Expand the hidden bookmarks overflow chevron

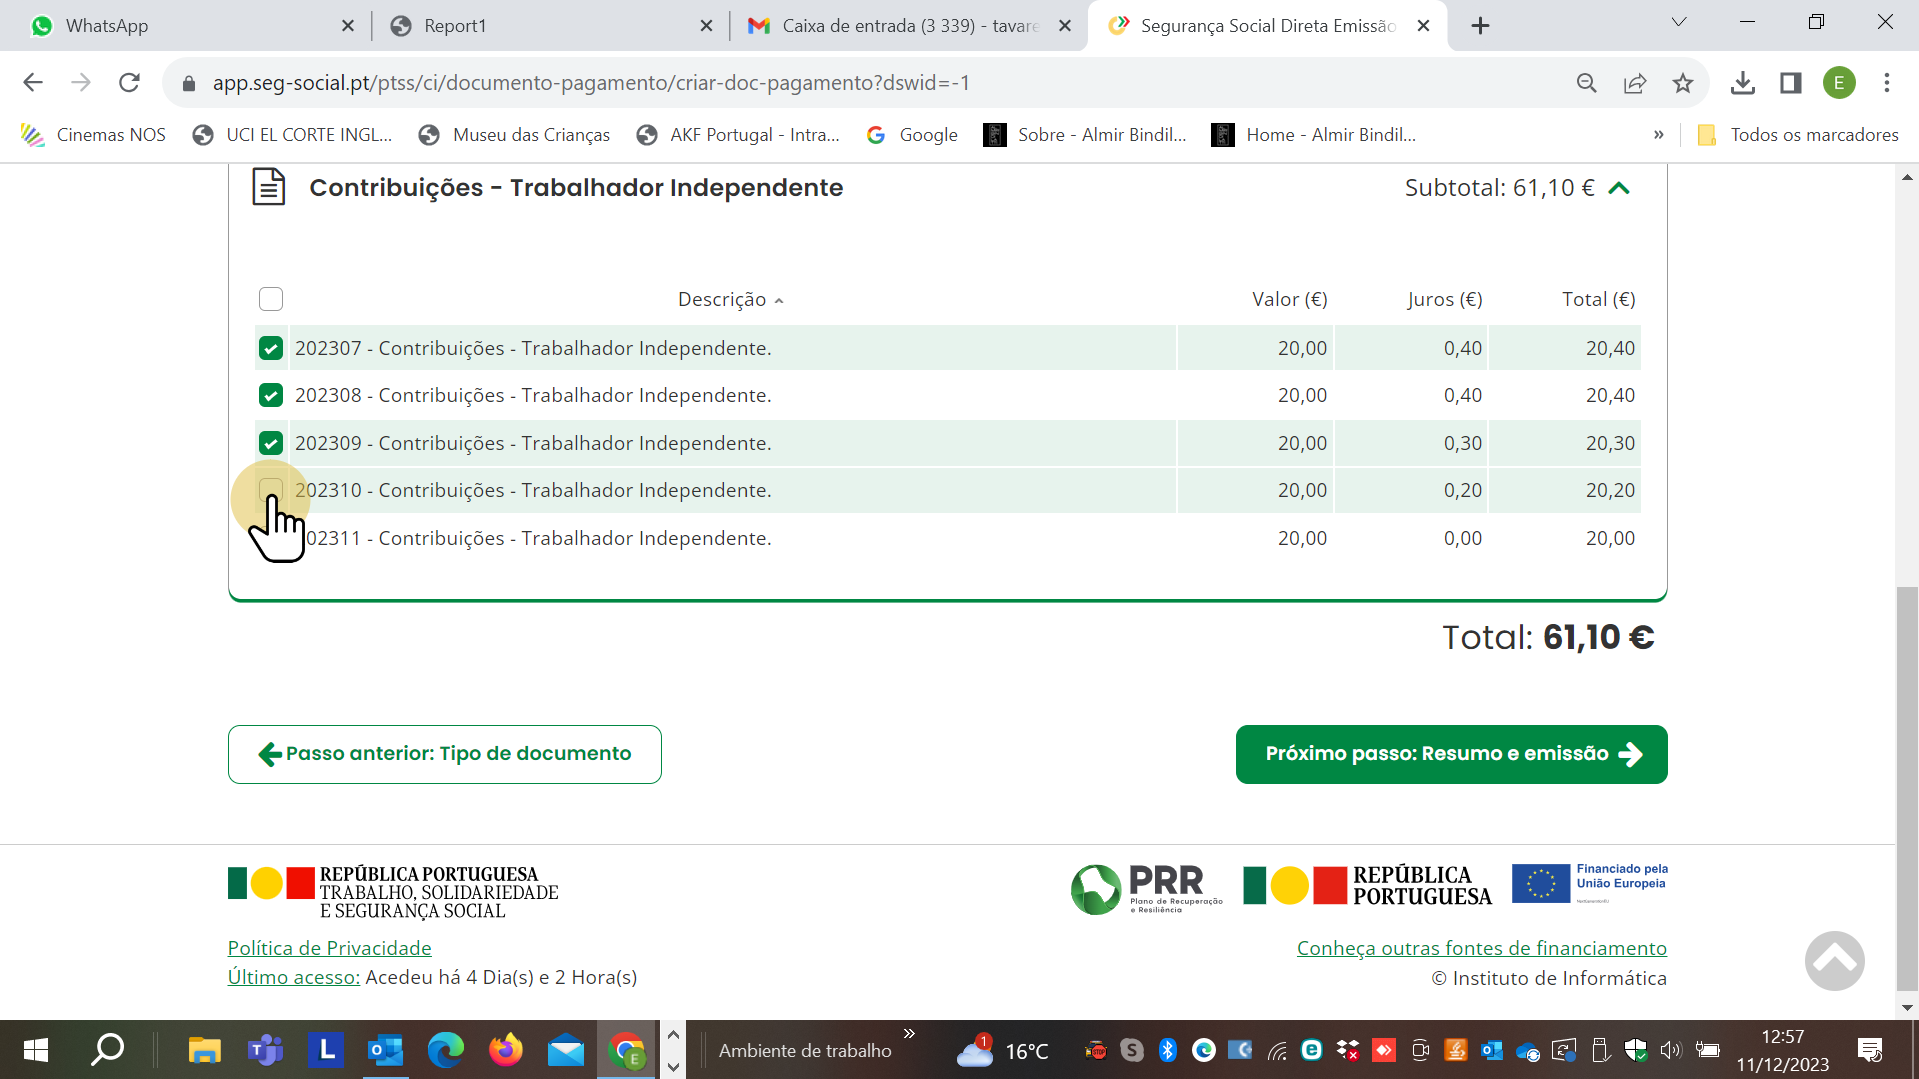(x=1658, y=135)
